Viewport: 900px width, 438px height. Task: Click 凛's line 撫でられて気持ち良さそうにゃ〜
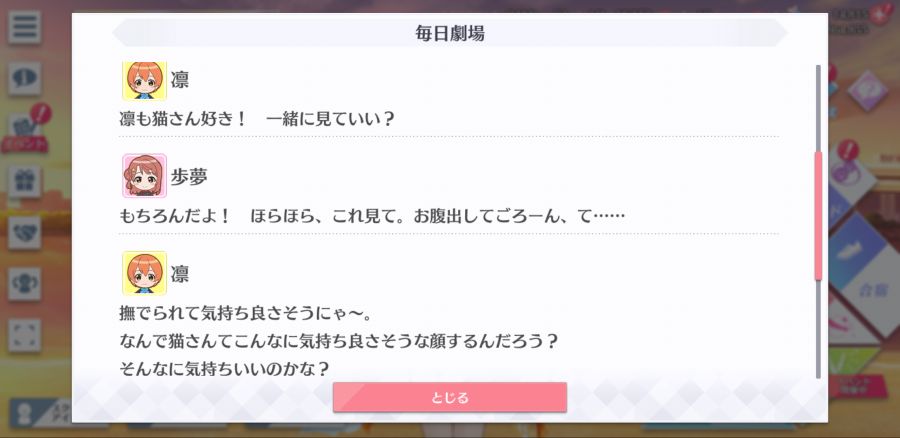(x=247, y=313)
